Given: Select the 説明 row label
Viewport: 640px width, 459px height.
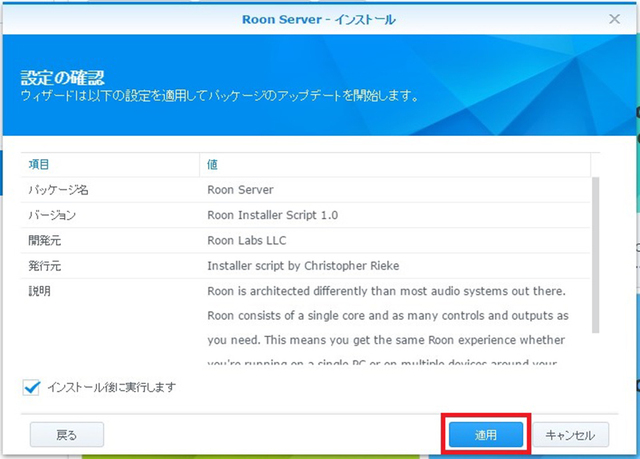Looking at the screenshot, I should [x=39, y=291].
